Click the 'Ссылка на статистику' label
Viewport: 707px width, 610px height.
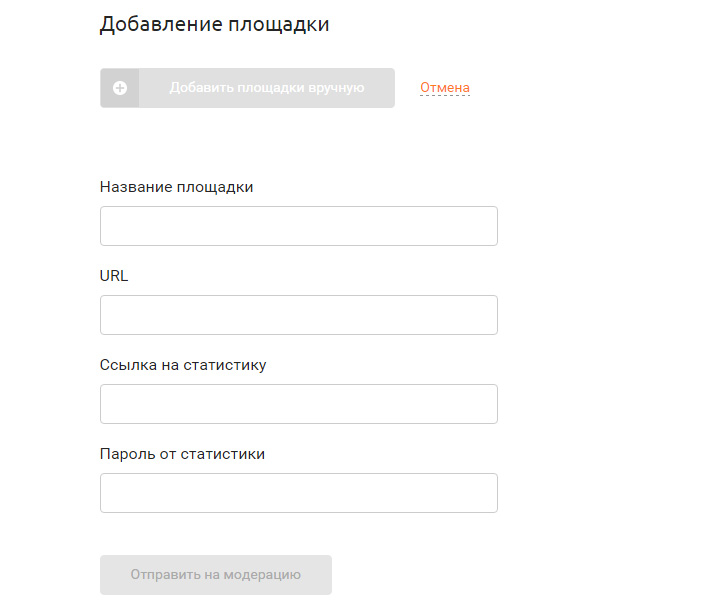click(183, 365)
